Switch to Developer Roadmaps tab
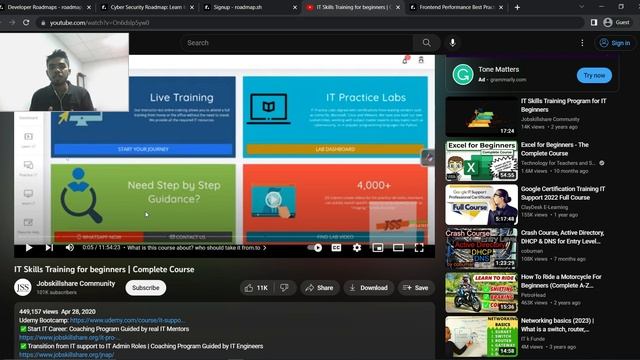Viewport: 640px width, 360px height. [x=44, y=7]
